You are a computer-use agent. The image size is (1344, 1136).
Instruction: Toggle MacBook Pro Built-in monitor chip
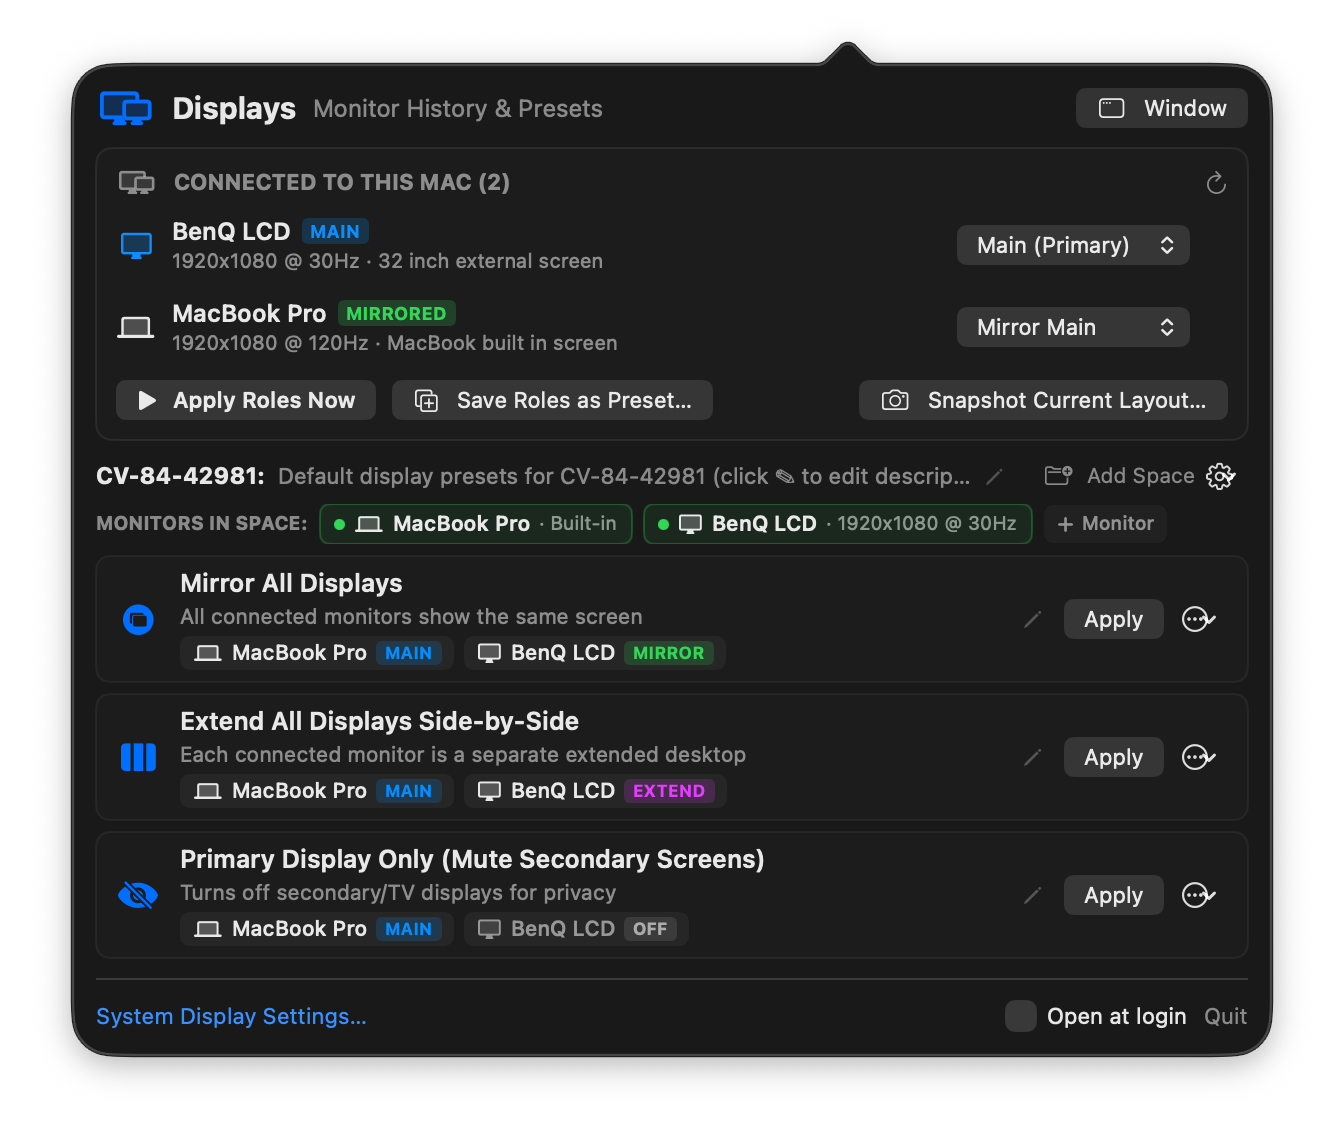tap(476, 524)
